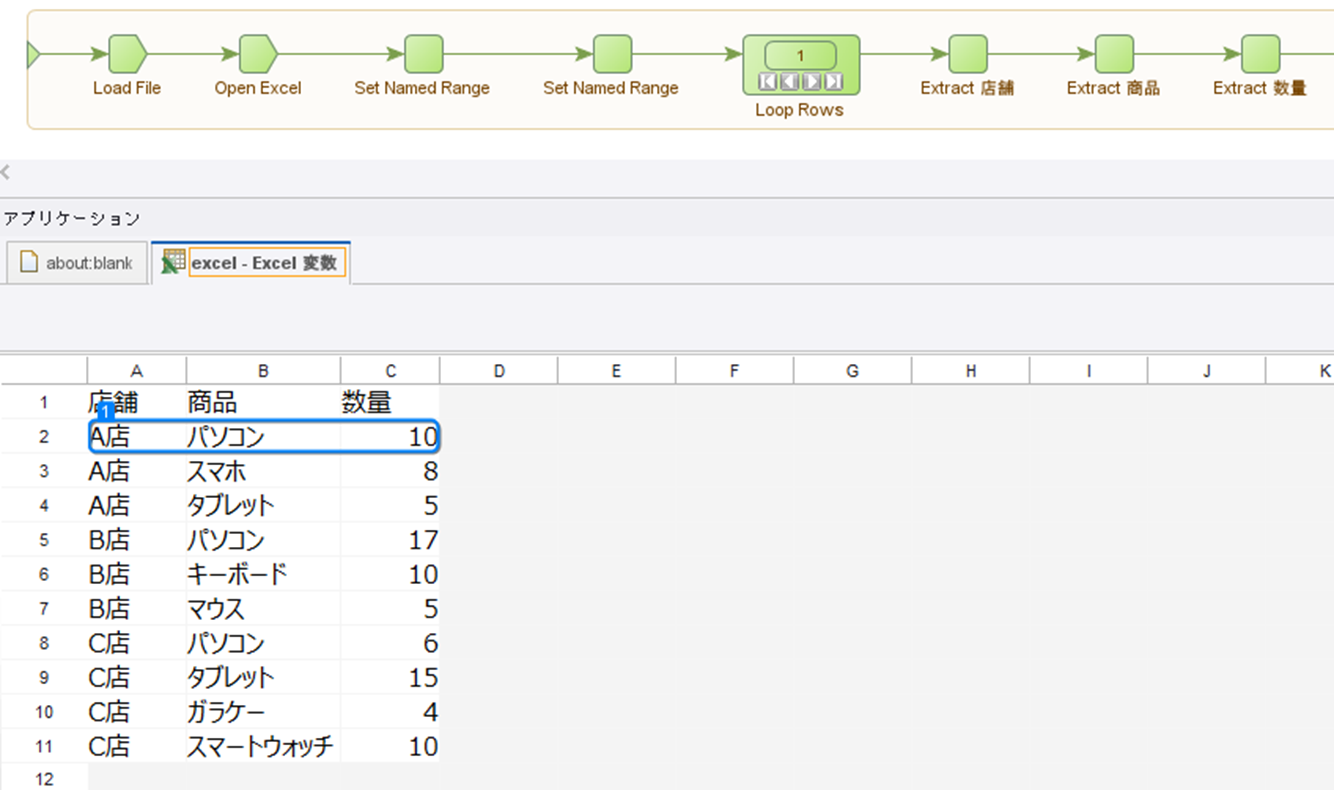This screenshot has height=790, width=1334.
Task: Select the Open Excel step node
Action: pyautogui.click(x=258, y=54)
